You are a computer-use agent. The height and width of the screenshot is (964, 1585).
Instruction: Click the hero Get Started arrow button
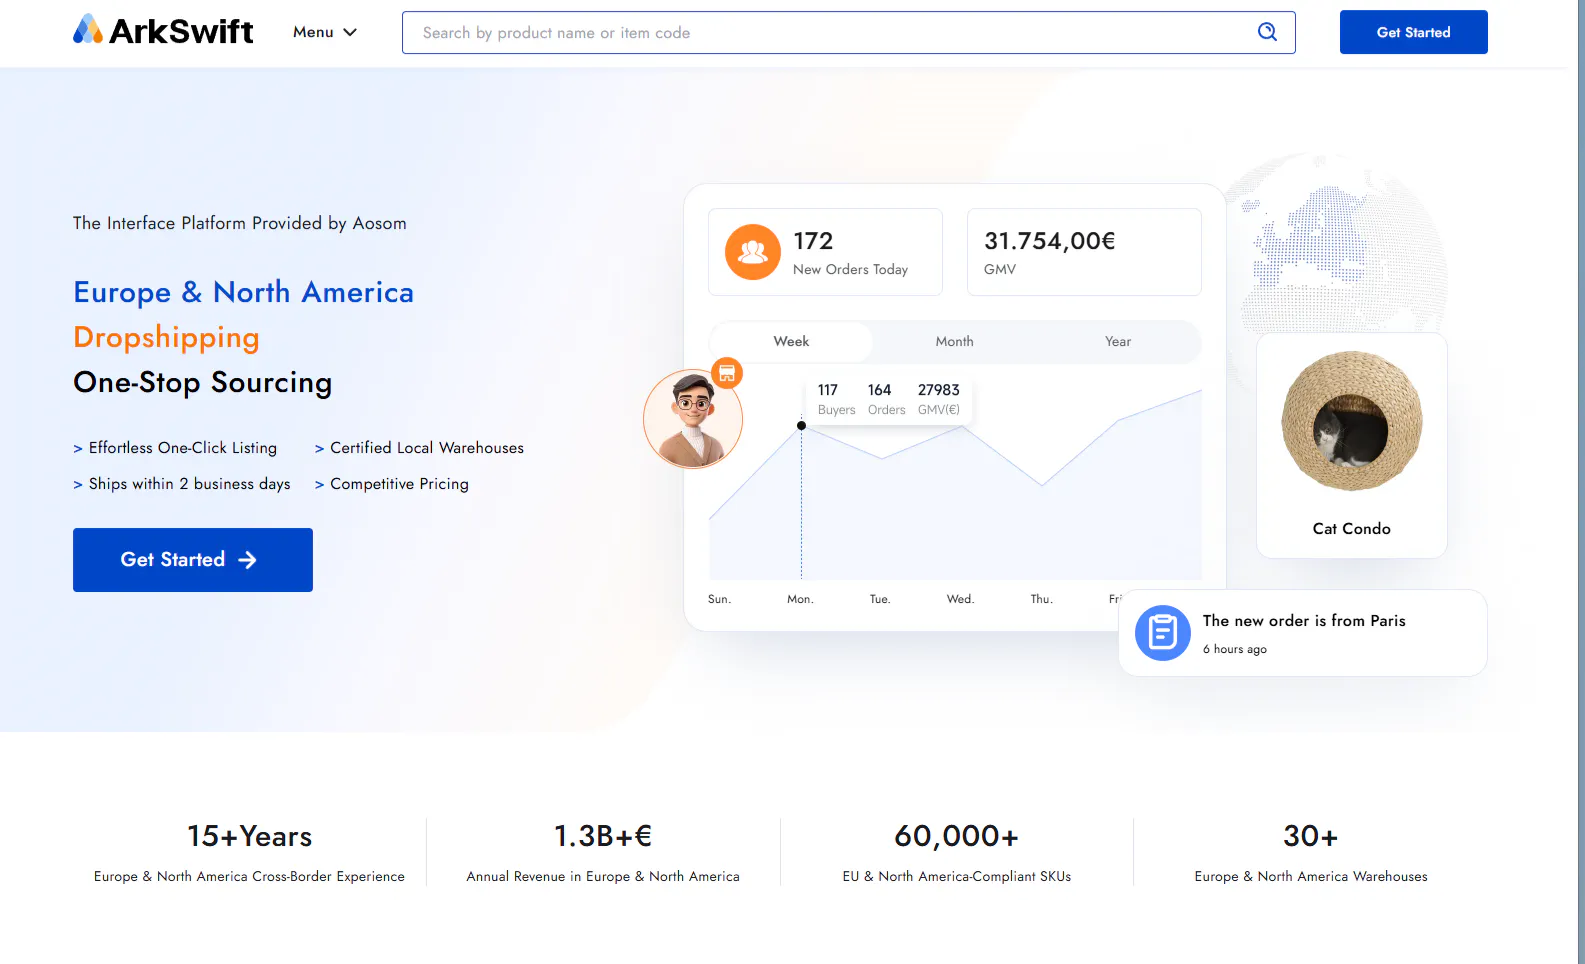193,560
